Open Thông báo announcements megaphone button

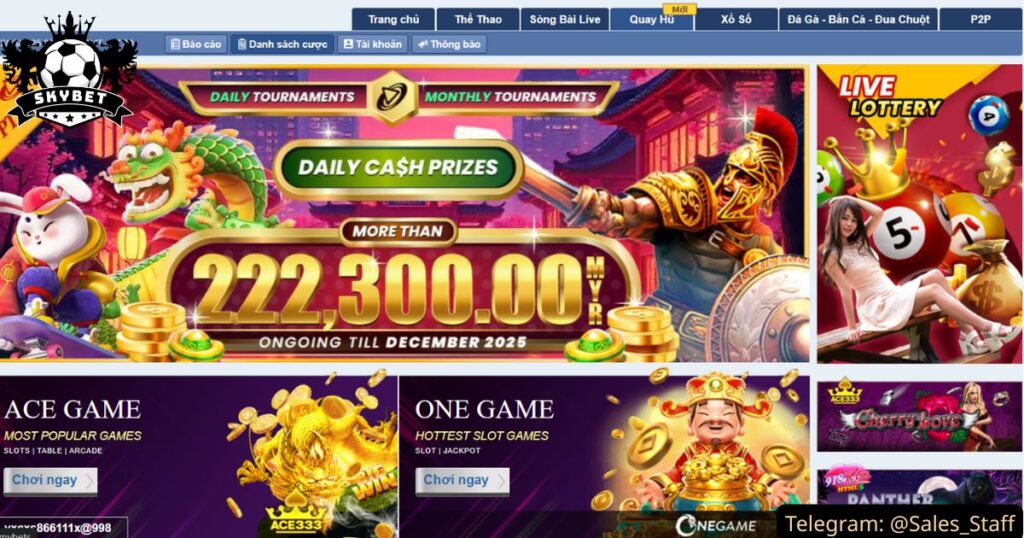[449, 44]
